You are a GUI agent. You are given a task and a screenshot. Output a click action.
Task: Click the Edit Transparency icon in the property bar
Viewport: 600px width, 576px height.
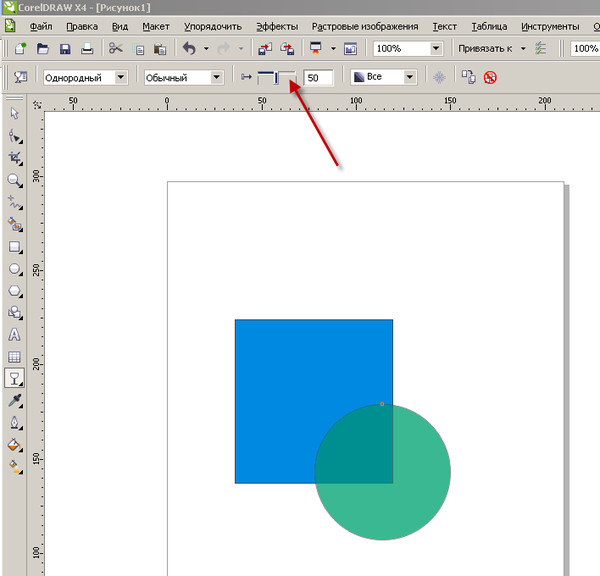(20, 77)
